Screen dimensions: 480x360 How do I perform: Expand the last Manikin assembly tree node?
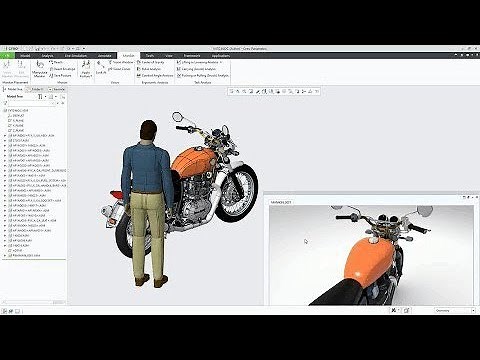click(5, 255)
